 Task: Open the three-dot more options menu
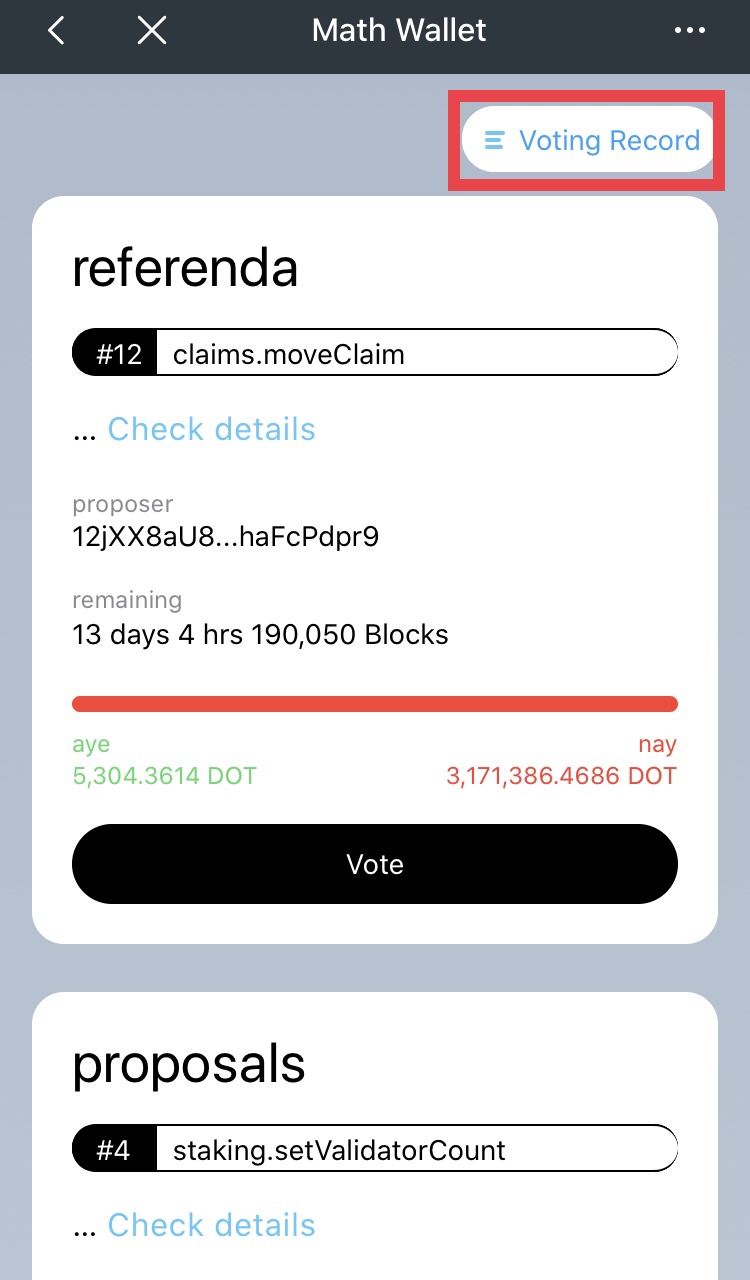click(690, 31)
